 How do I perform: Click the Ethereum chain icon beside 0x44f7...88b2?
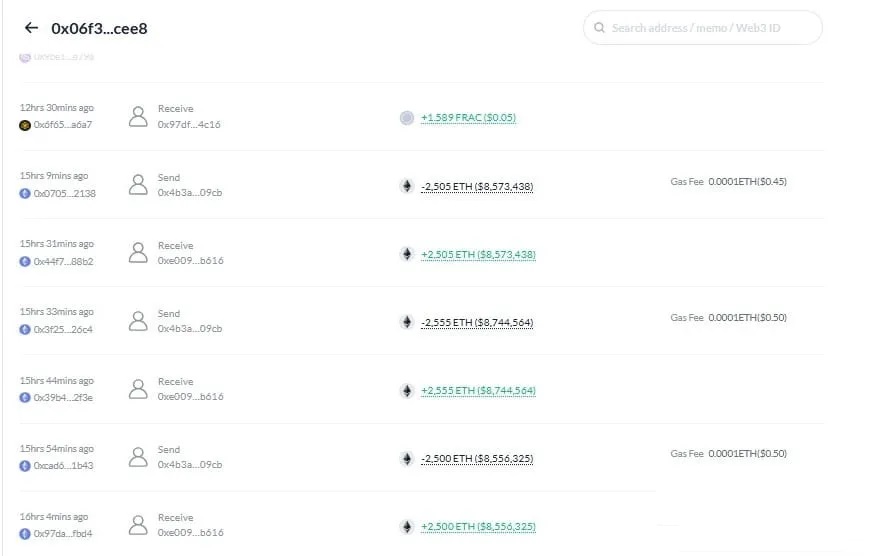point(25,262)
